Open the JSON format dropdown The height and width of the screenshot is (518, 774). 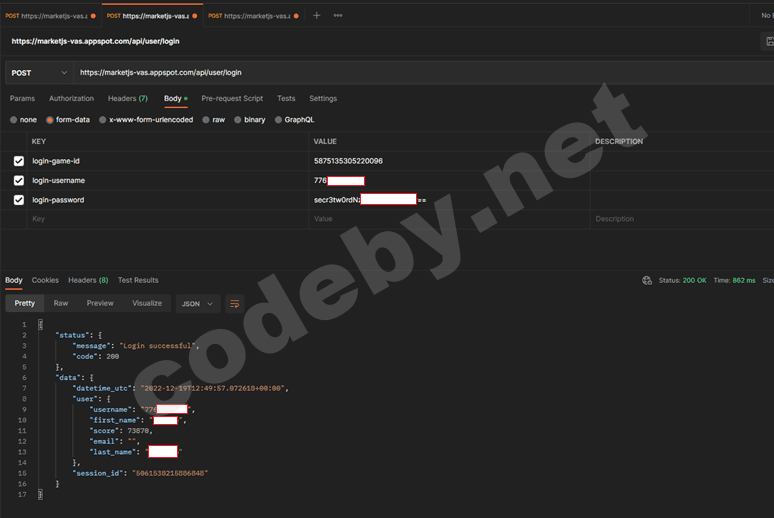[197, 304]
